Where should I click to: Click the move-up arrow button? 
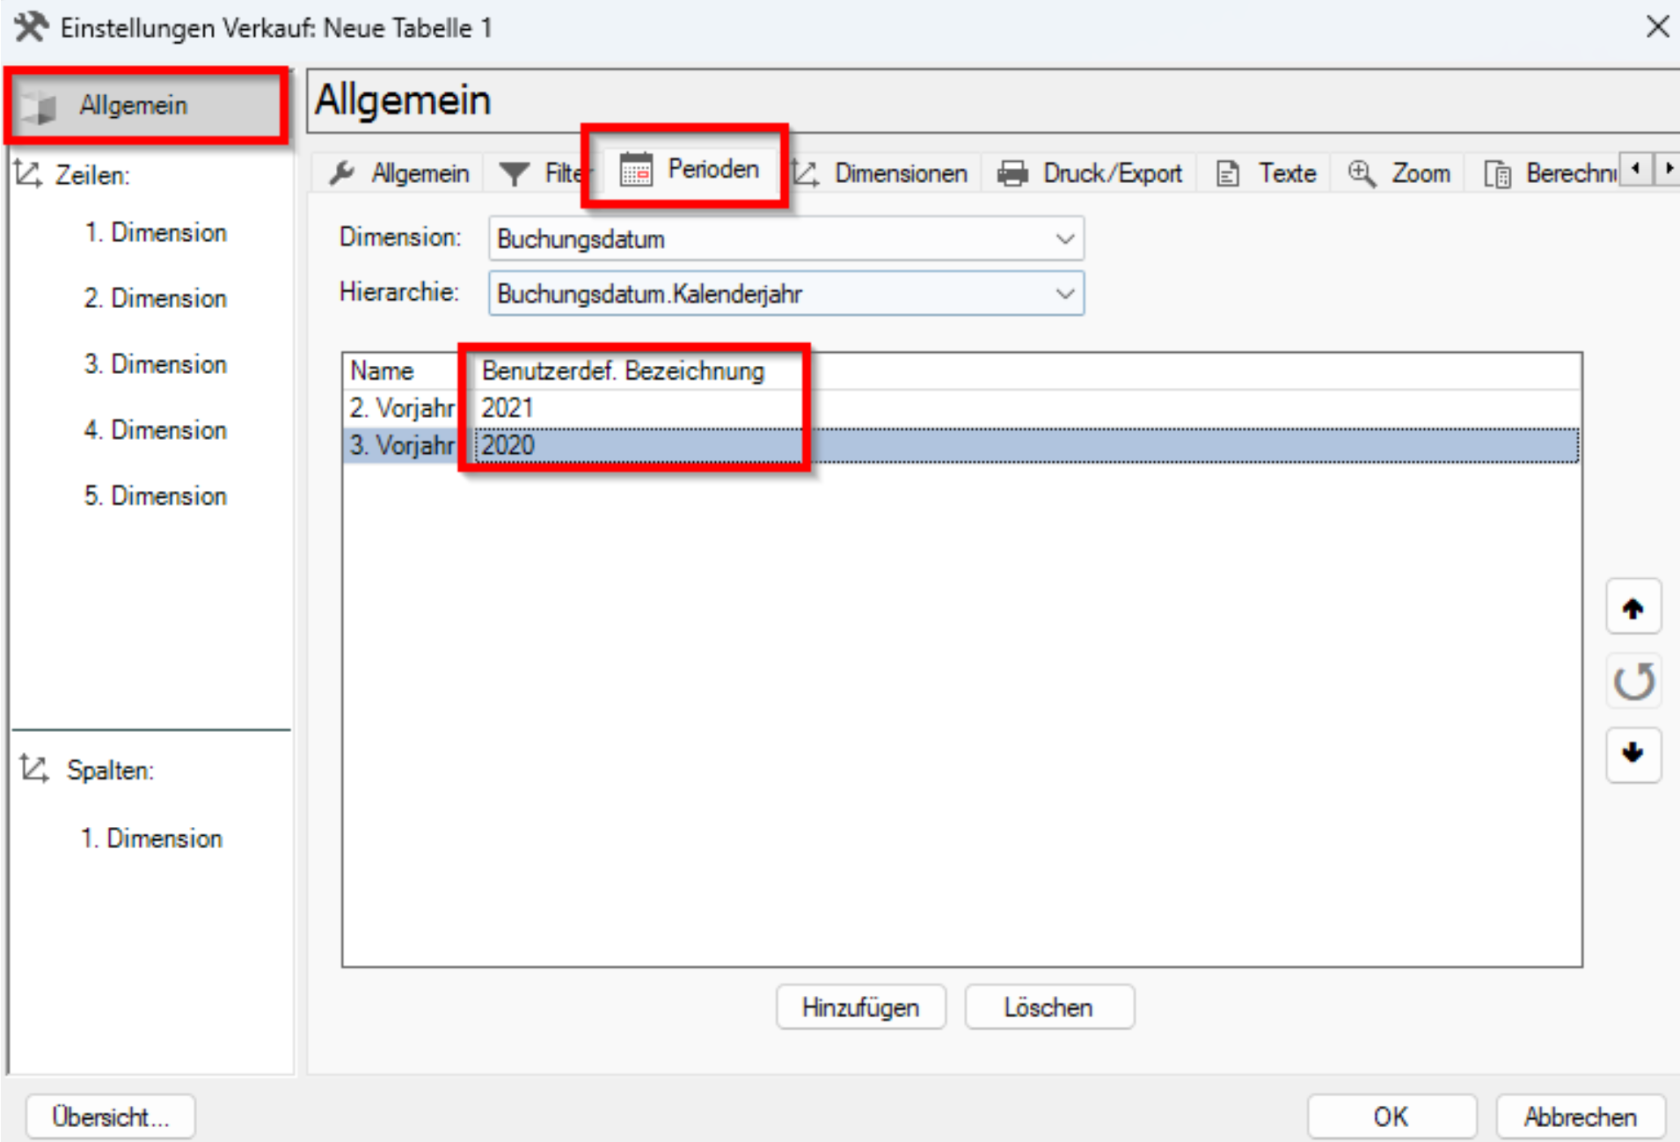pyautogui.click(x=1633, y=607)
